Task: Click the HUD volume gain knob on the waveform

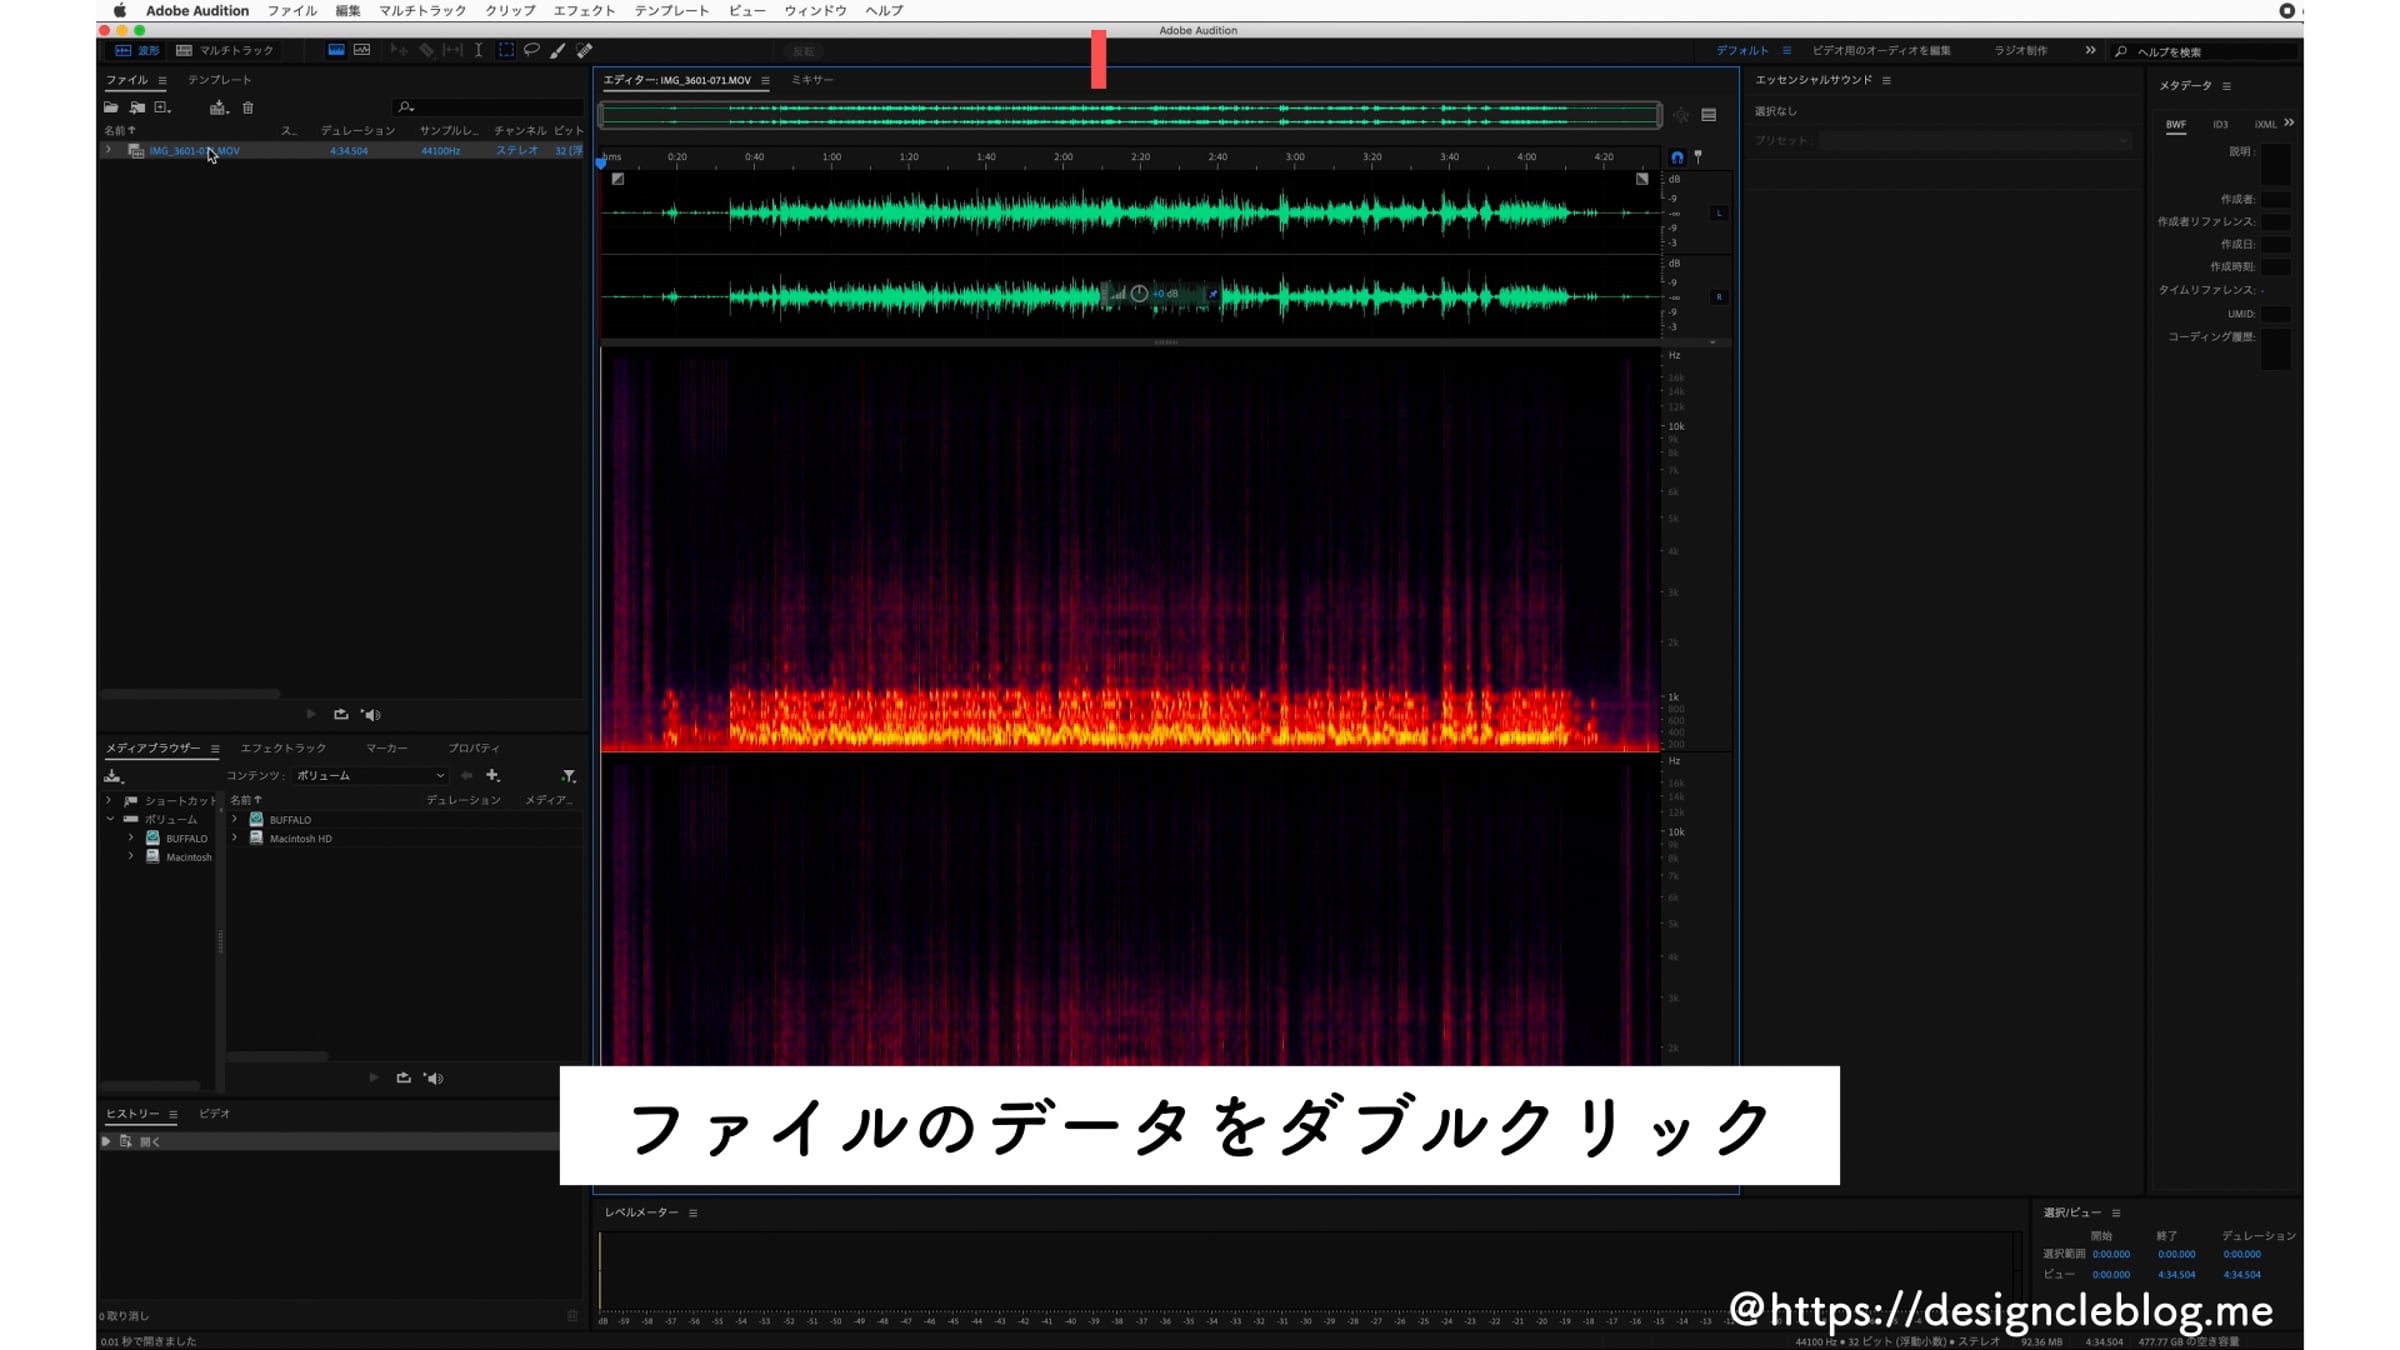Action: (x=1139, y=294)
